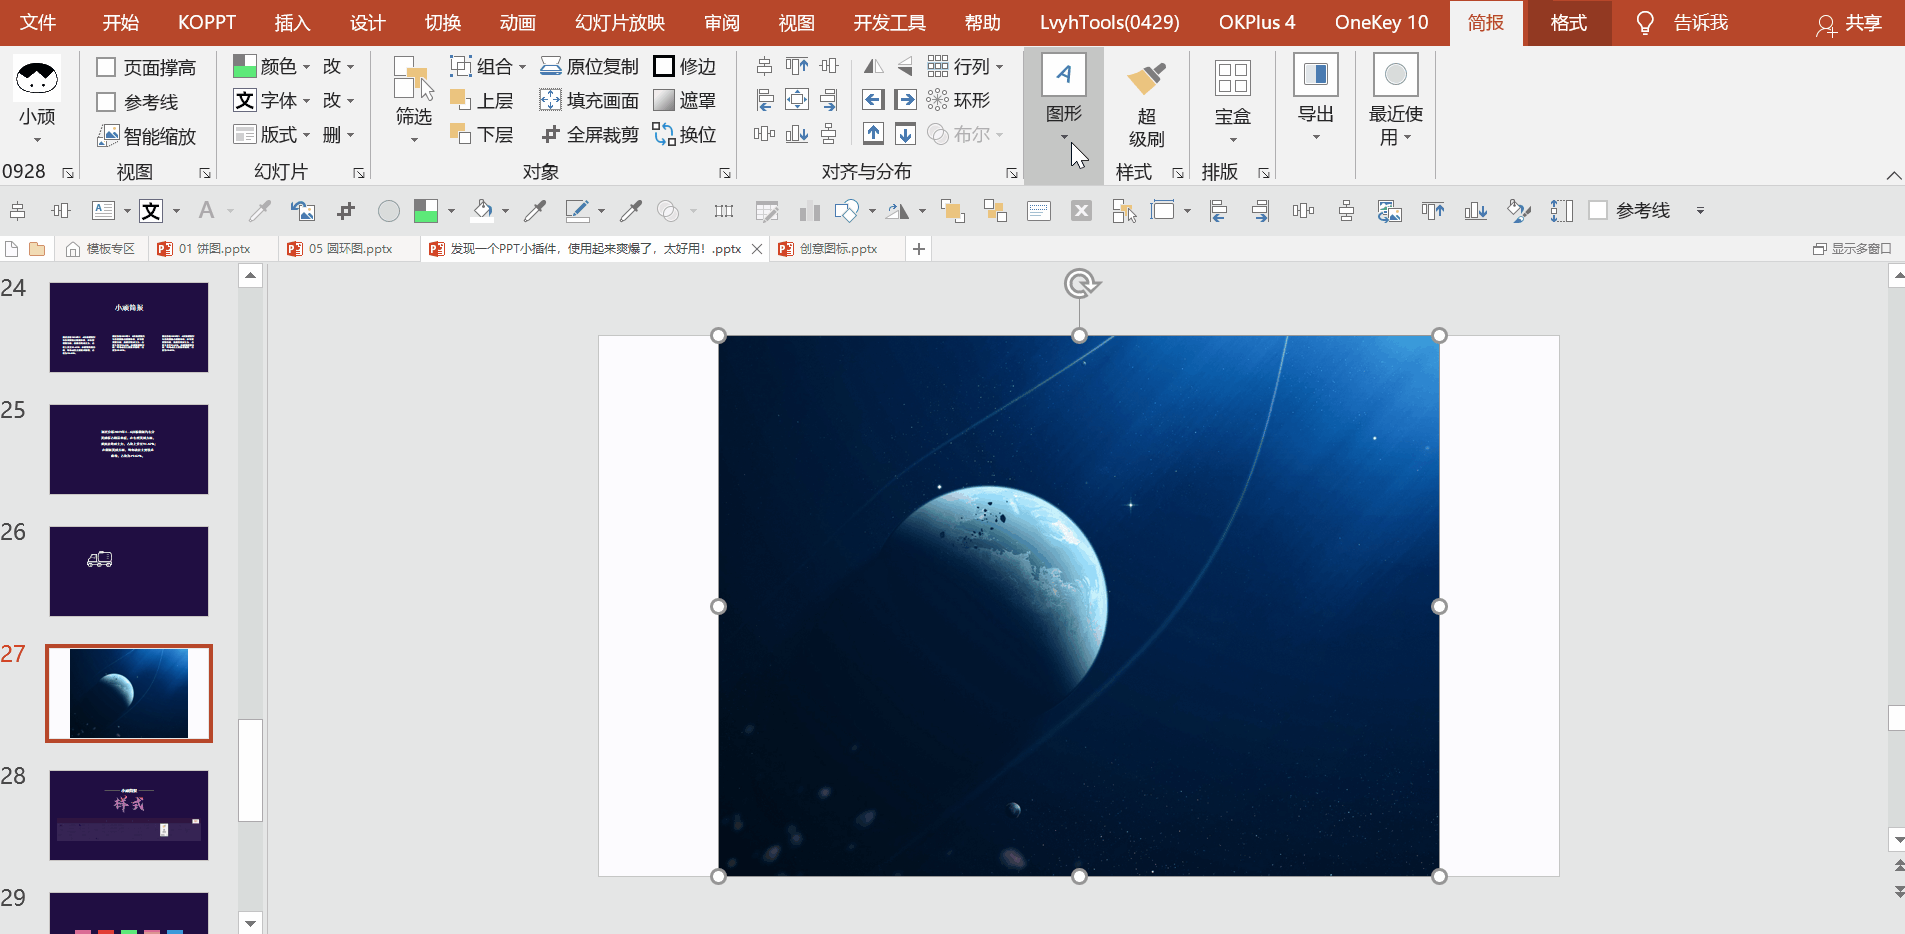Click the 原位复制 duplicate in place icon
Viewport: 1905px width, 934px height.
551,66
